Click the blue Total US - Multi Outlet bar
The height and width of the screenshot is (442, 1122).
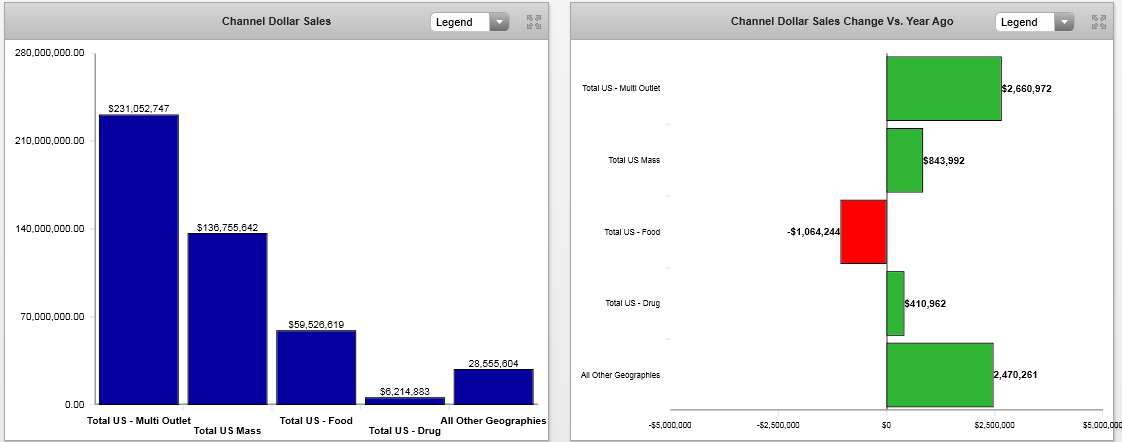[x=138, y=259]
